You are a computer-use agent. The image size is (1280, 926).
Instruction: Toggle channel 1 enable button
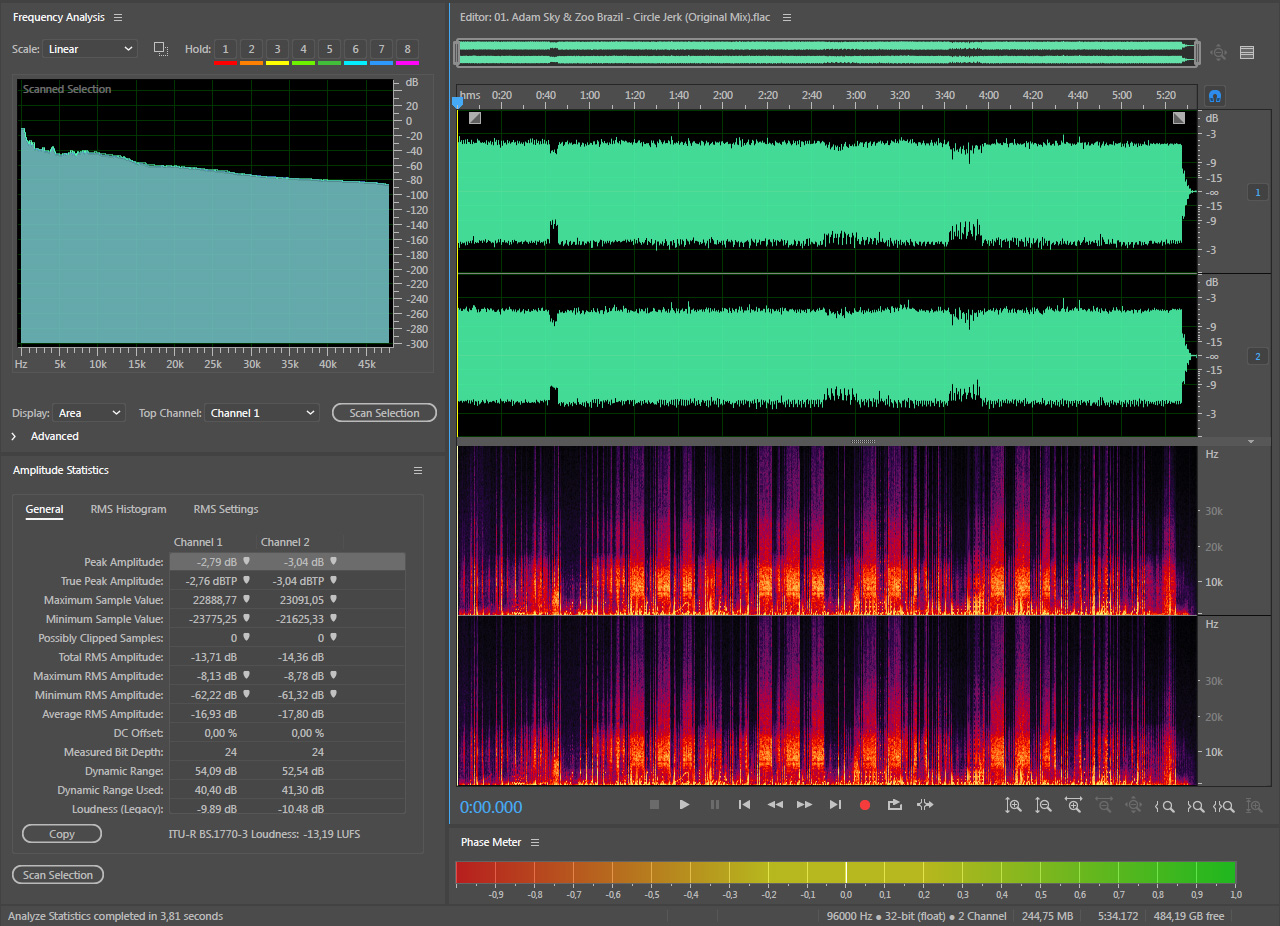point(1258,192)
